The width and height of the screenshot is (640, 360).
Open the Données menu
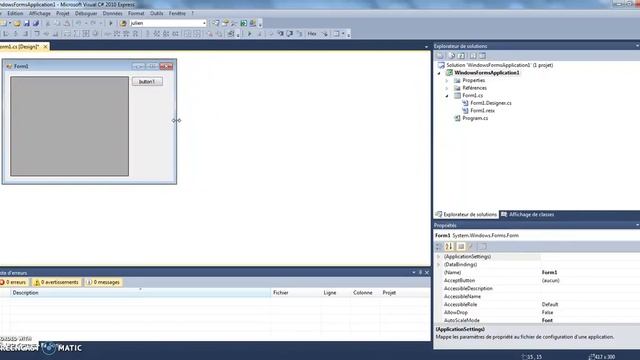[112, 13]
